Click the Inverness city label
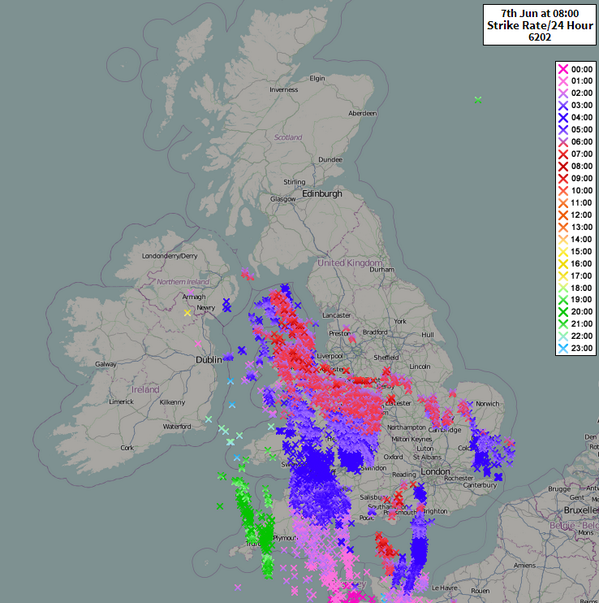This screenshot has width=599, height=603. (284, 90)
